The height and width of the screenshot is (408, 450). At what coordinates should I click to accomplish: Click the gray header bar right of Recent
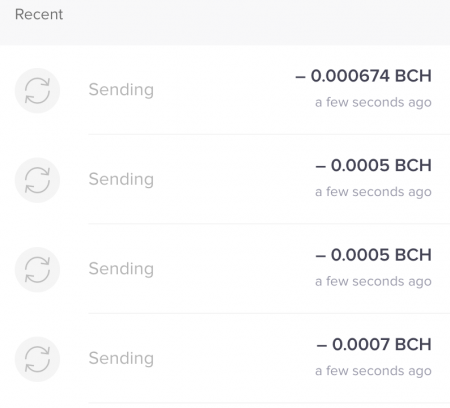[x=257, y=22]
